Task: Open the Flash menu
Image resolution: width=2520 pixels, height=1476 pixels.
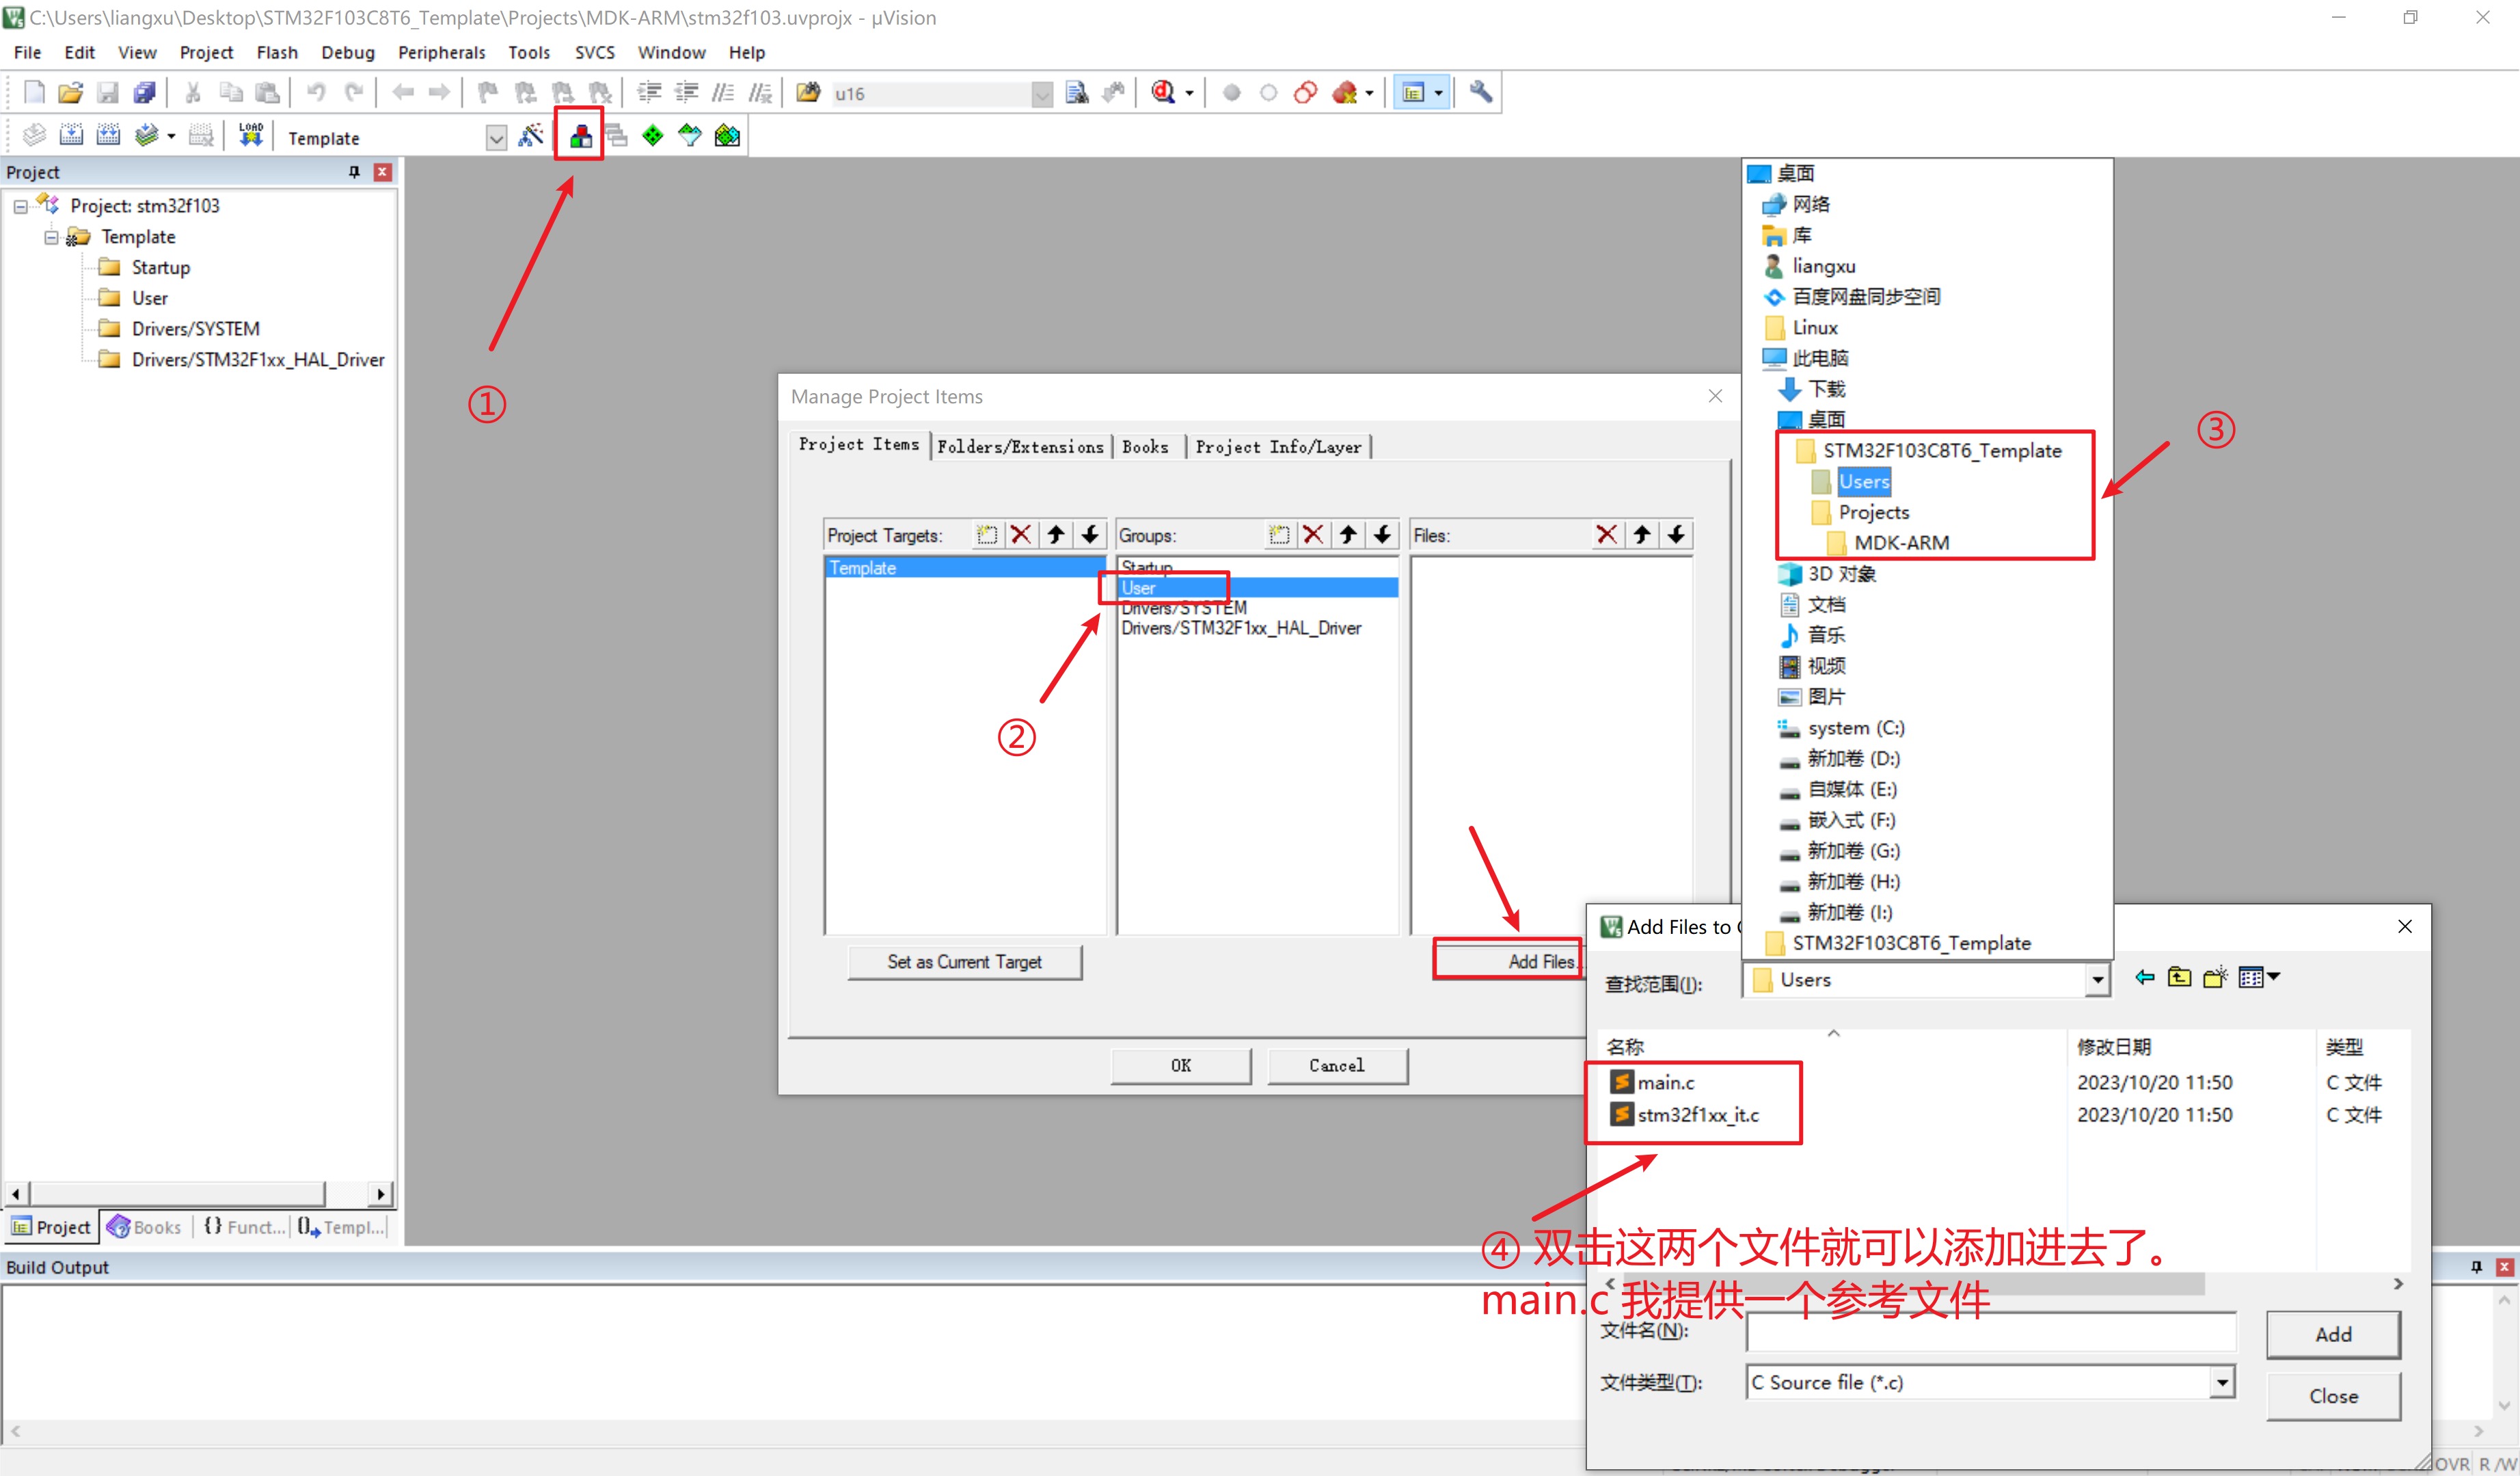Action: point(277,52)
